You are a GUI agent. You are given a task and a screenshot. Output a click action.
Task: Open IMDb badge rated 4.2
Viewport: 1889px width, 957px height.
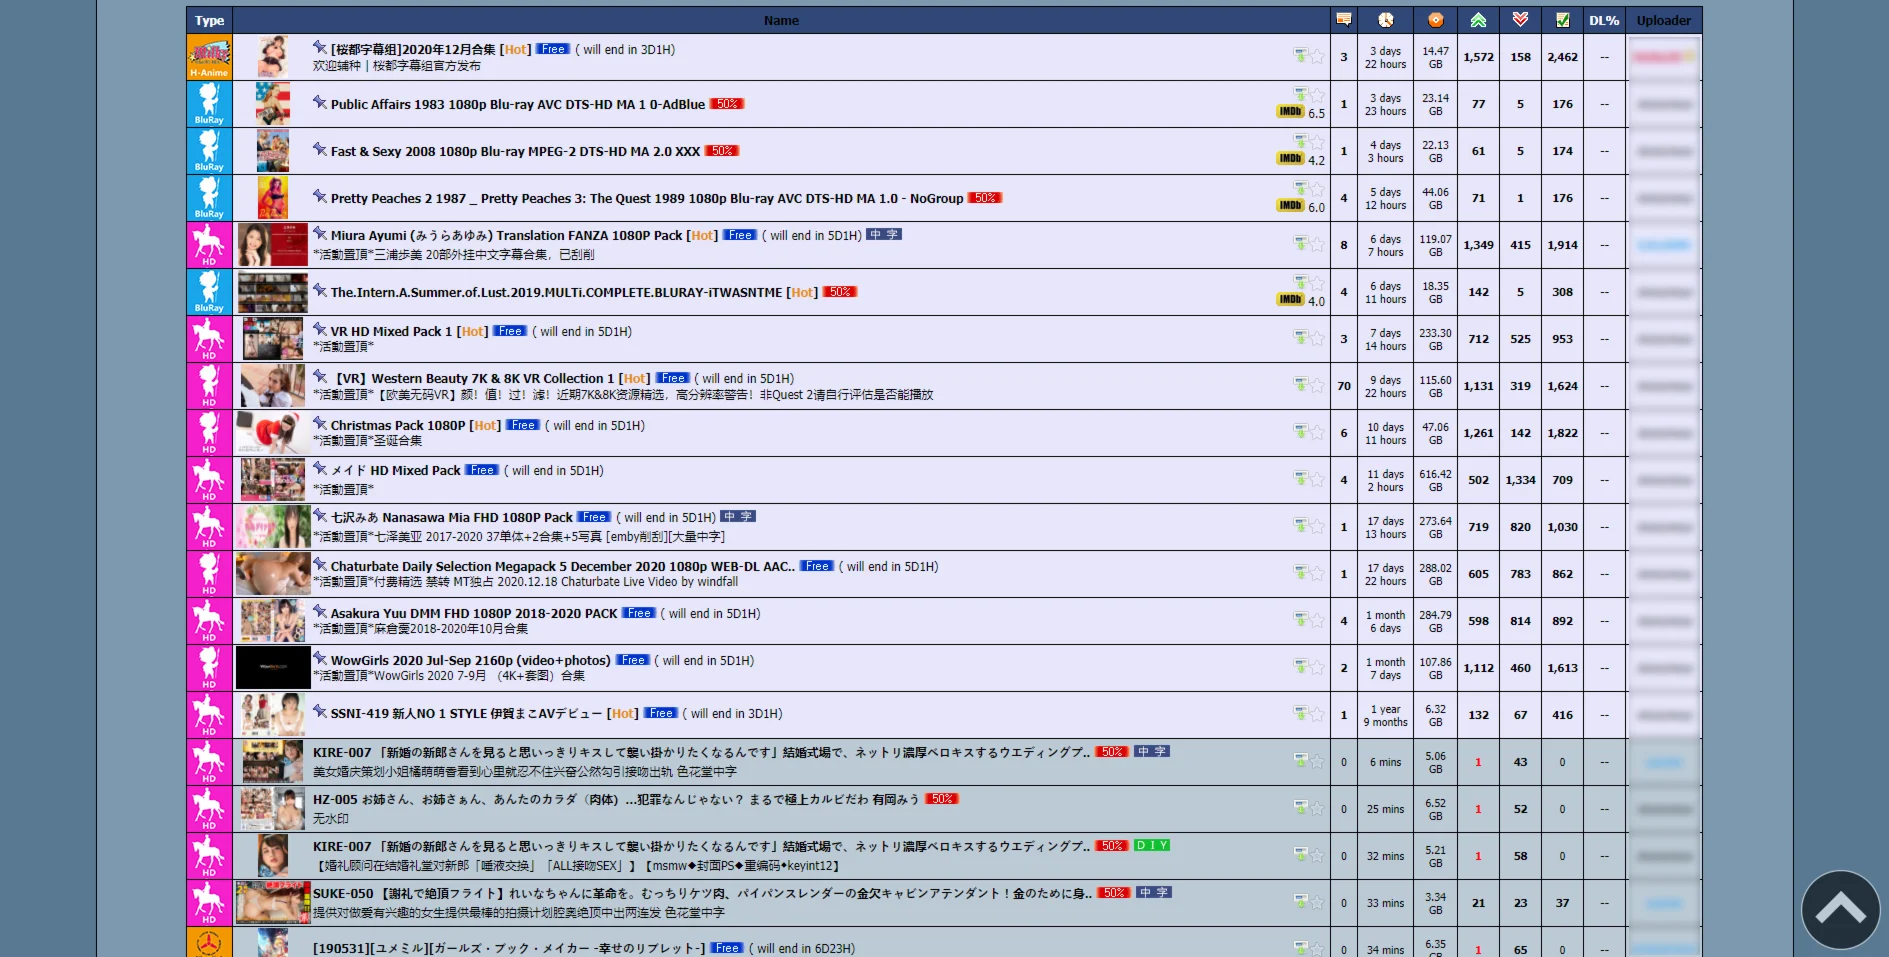1290,159
